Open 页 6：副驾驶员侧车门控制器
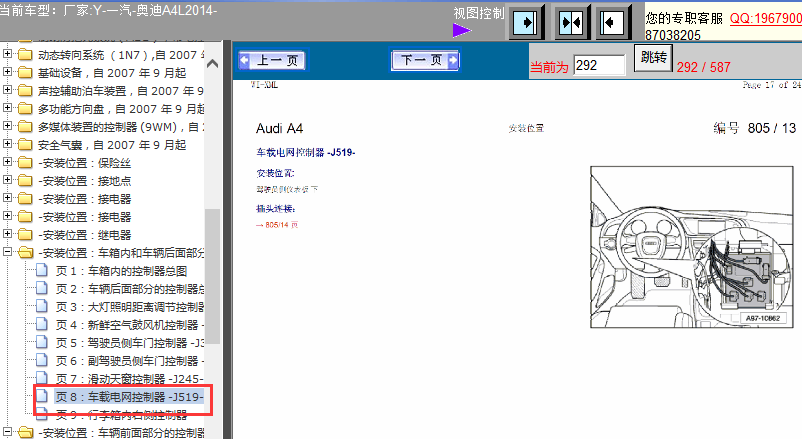Screen dimensions: 802x439 click(x=130, y=361)
